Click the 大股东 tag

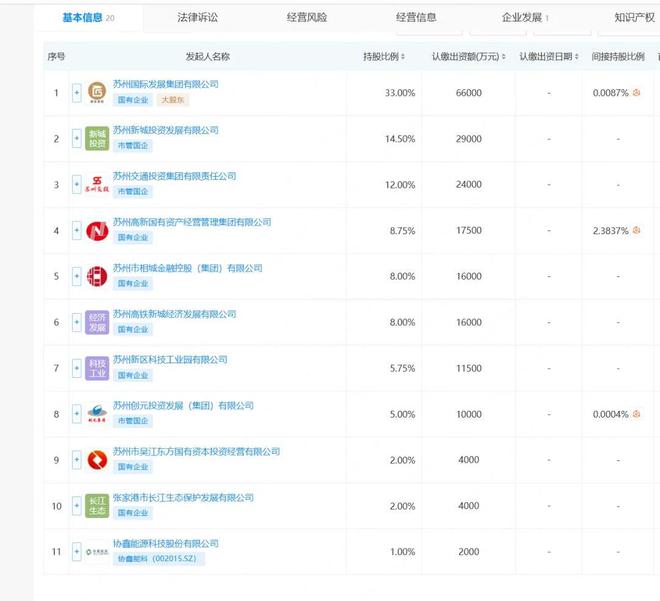(x=173, y=100)
